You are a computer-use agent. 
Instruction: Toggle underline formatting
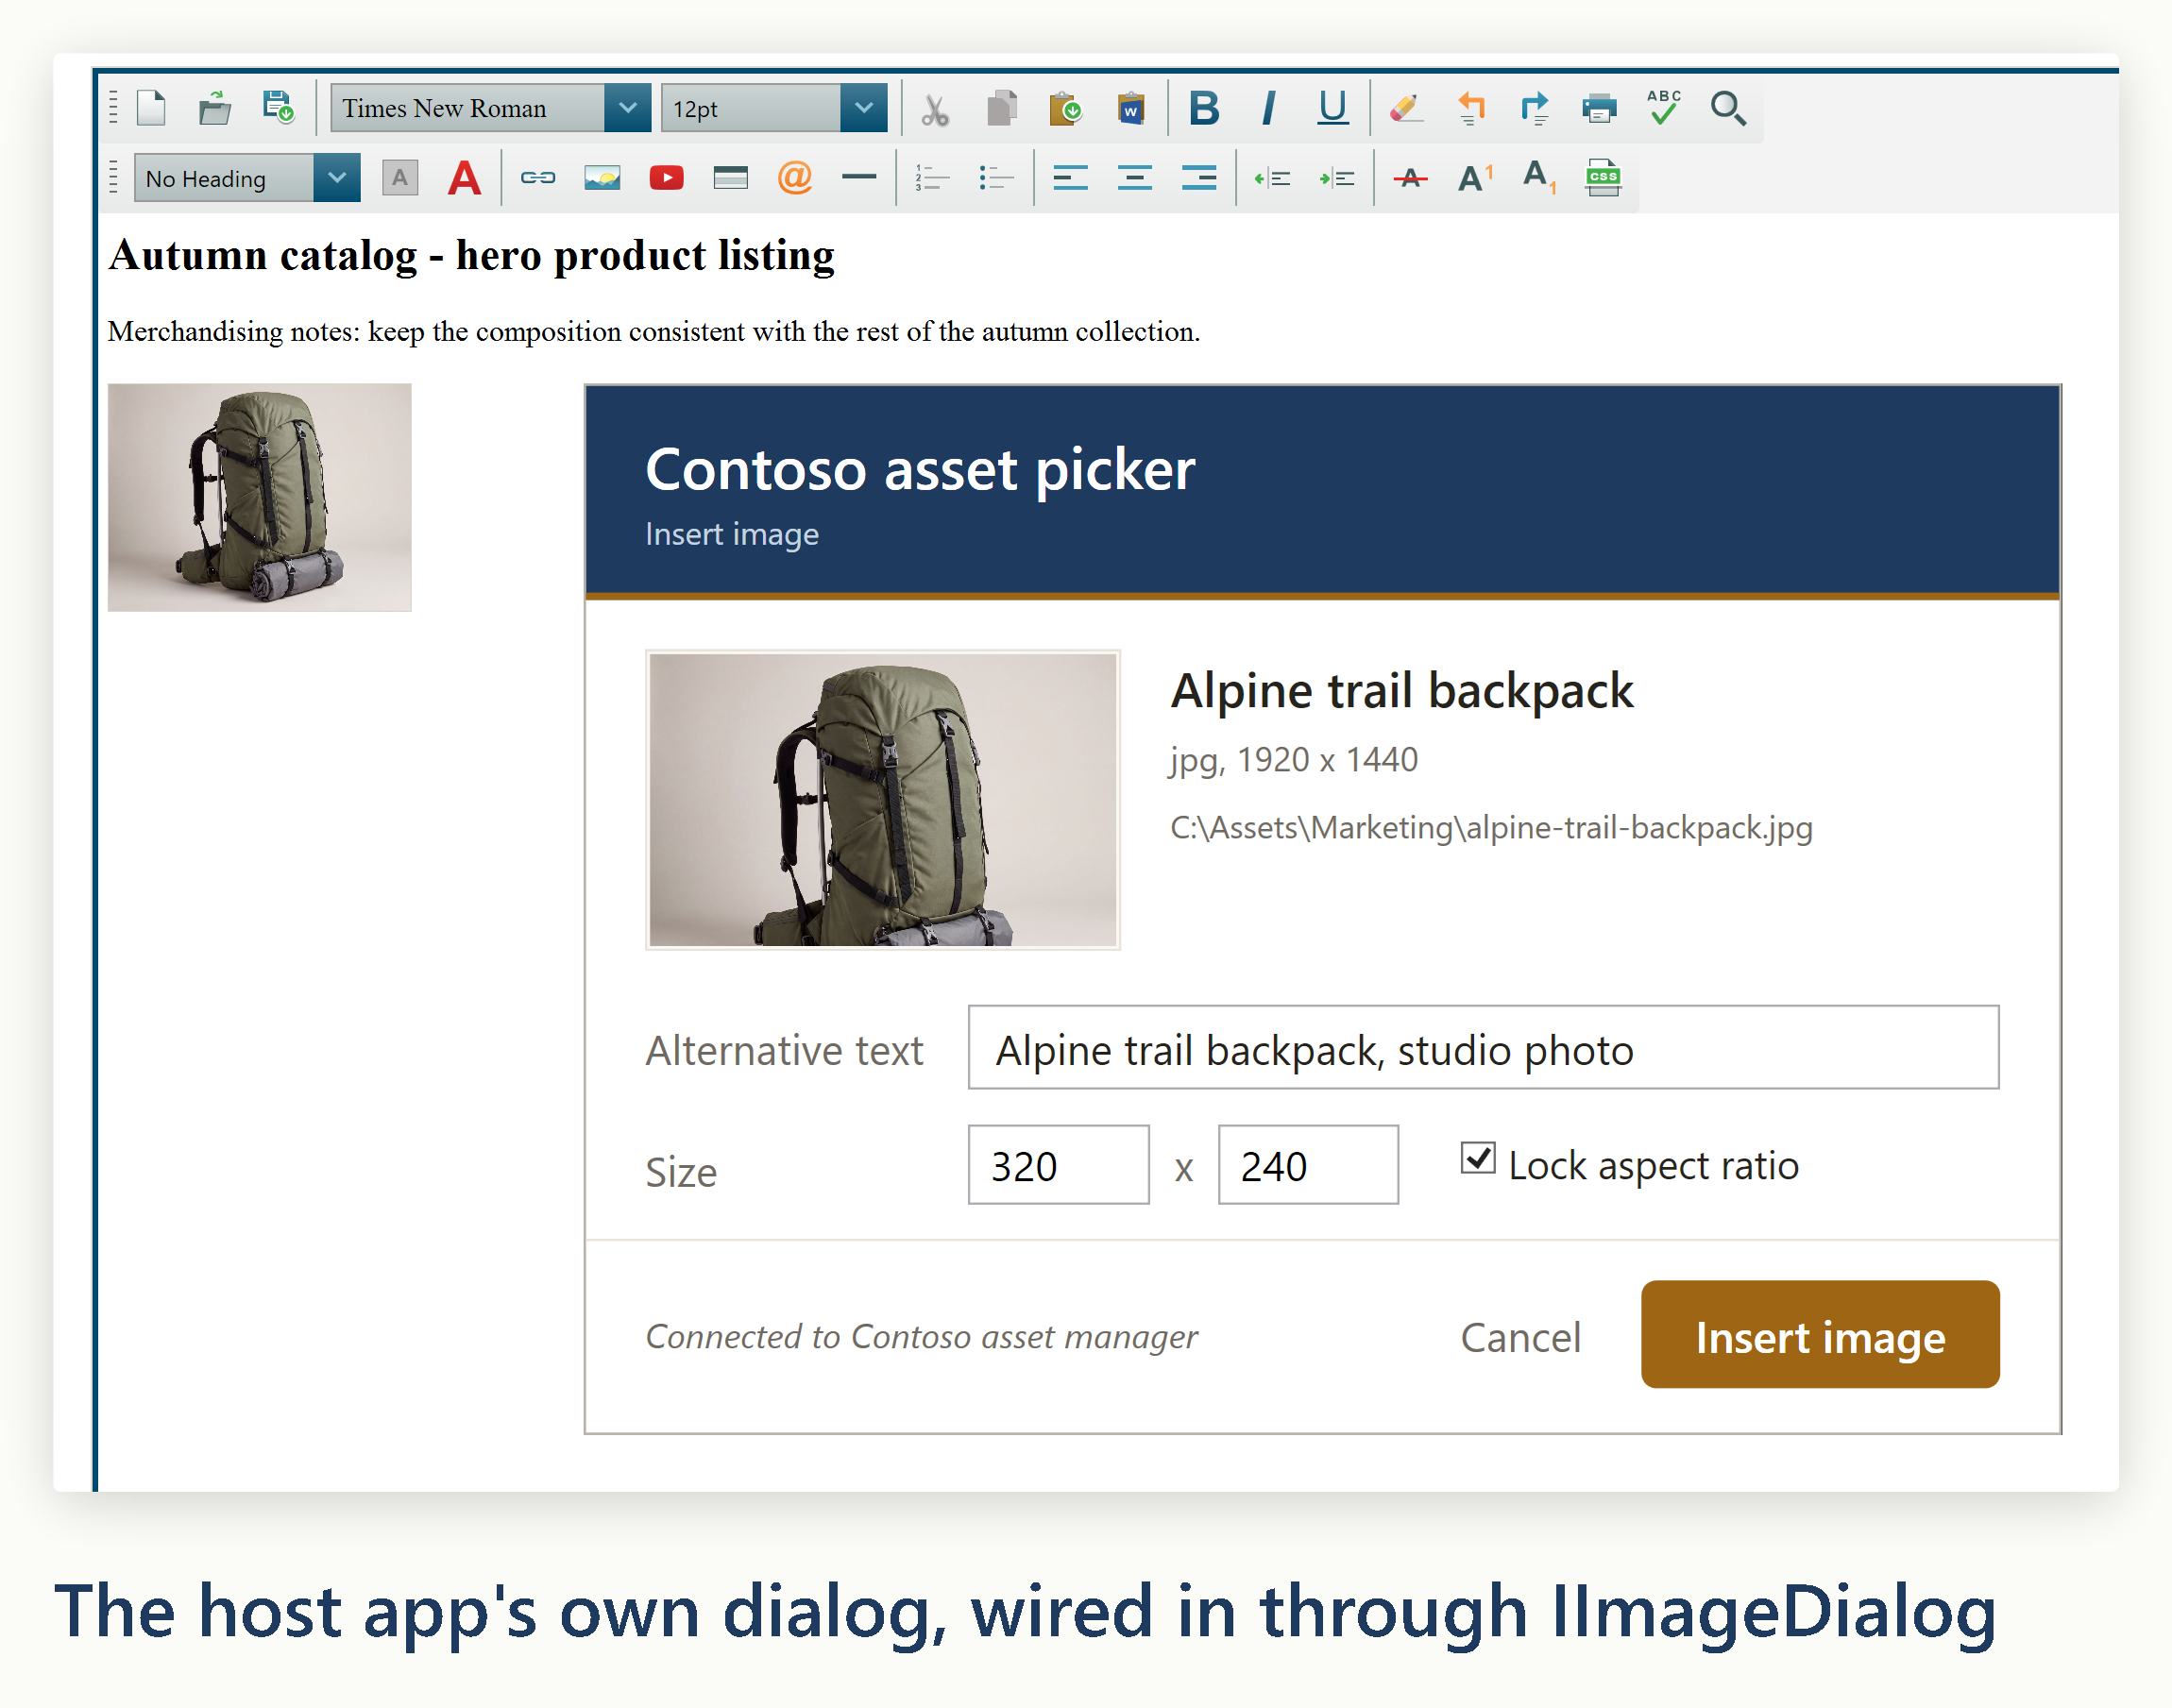pos(1333,108)
